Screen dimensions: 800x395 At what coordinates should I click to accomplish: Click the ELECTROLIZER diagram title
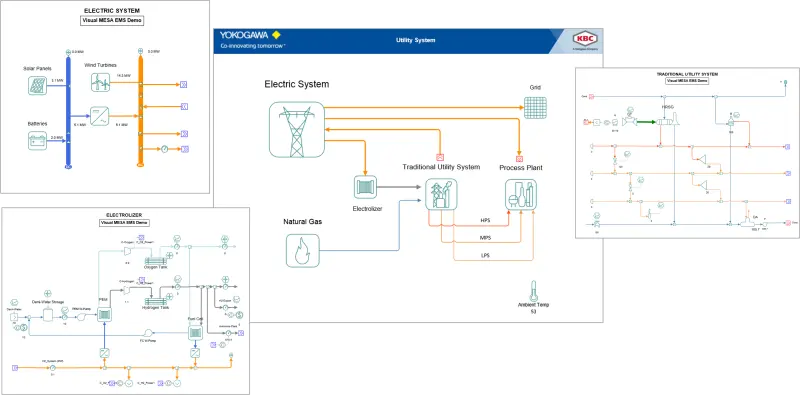pos(124,215)
